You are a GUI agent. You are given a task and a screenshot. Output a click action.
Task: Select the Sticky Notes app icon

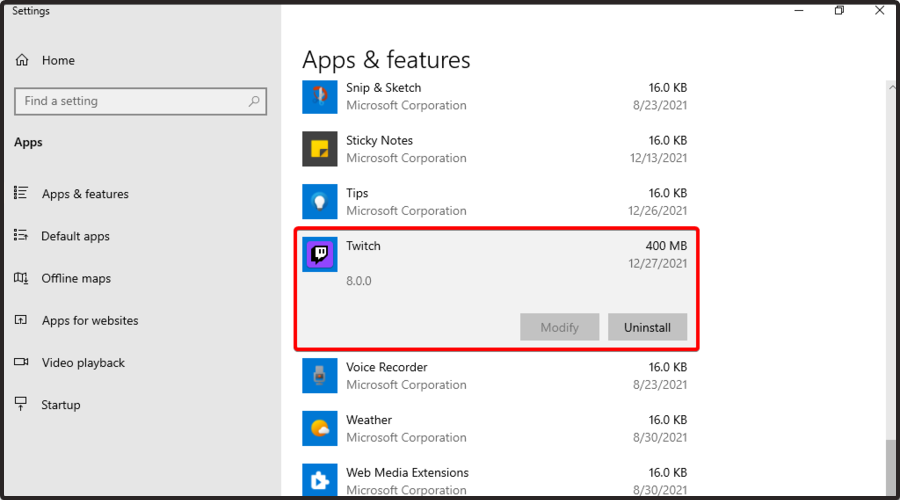tap(320, 149)
